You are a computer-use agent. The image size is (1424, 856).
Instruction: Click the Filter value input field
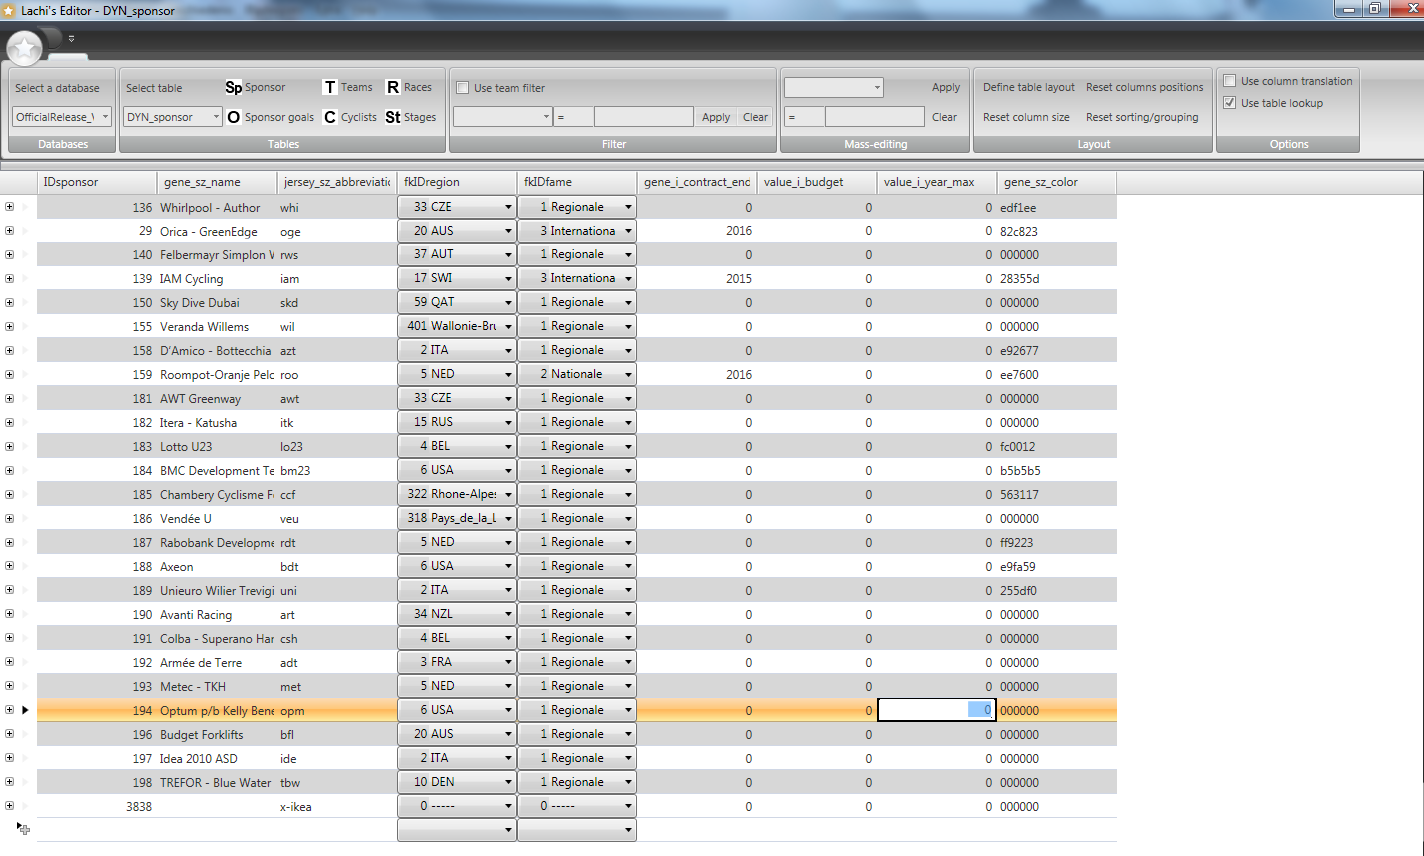pyautogui.click(x=643, y=117)
